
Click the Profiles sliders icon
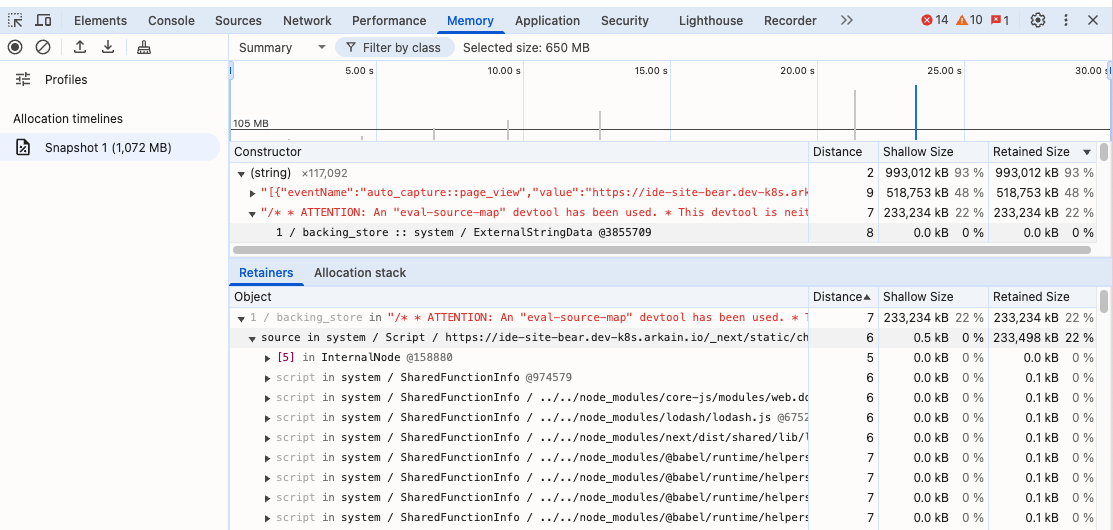pos(23,79)
